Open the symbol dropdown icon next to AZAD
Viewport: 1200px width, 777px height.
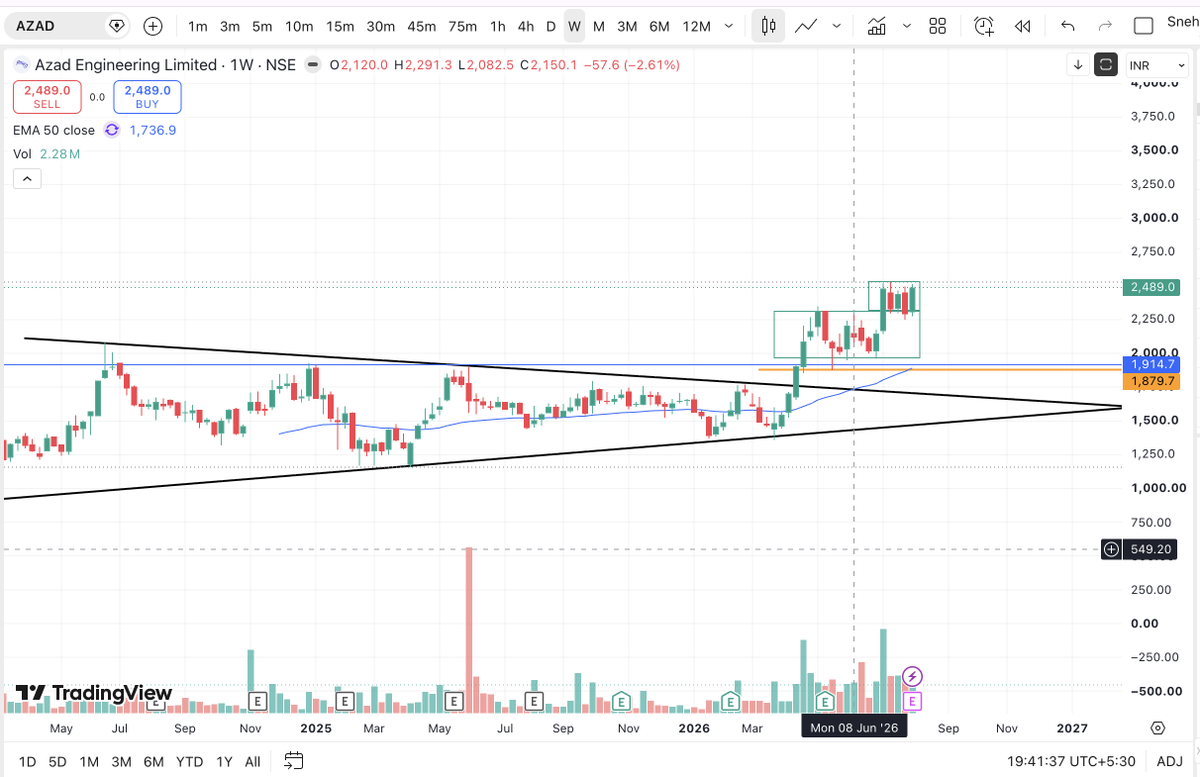tap(116, 25)
